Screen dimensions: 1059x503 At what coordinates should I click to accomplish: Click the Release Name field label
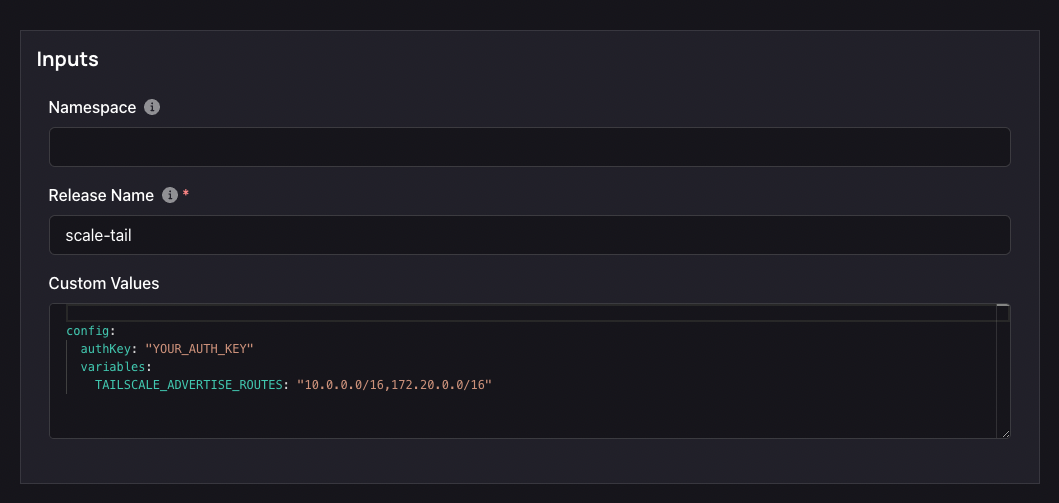pos(101,195)
